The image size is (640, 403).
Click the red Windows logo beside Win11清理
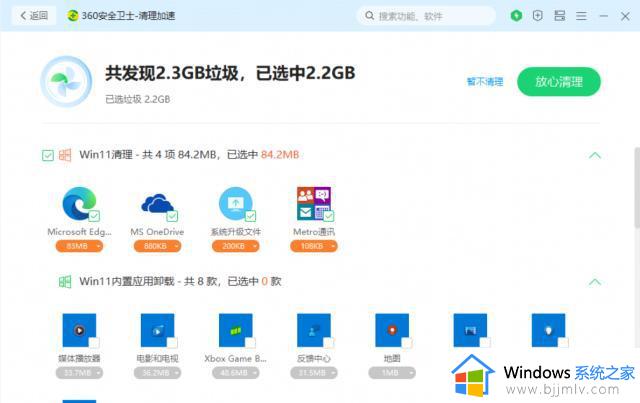[65, 155]
